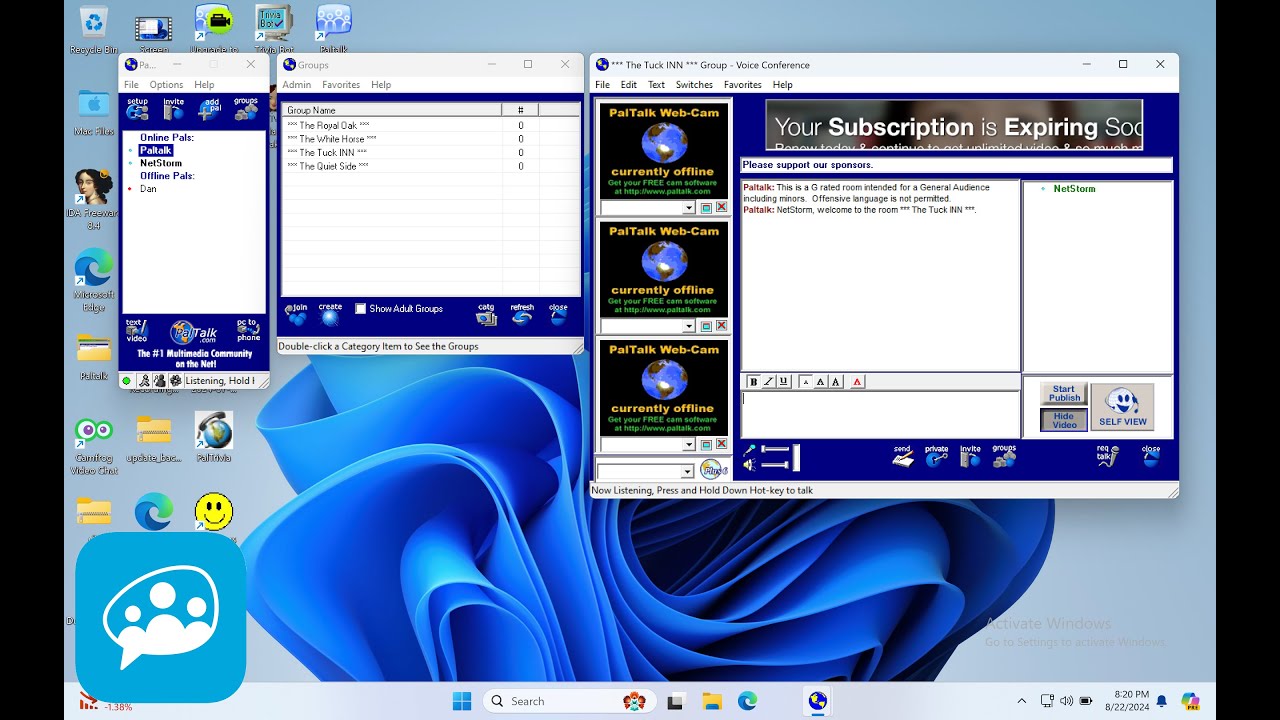
Task: Click the # column header in Groups
Action: pyautogui.click(x=520, y=110)
